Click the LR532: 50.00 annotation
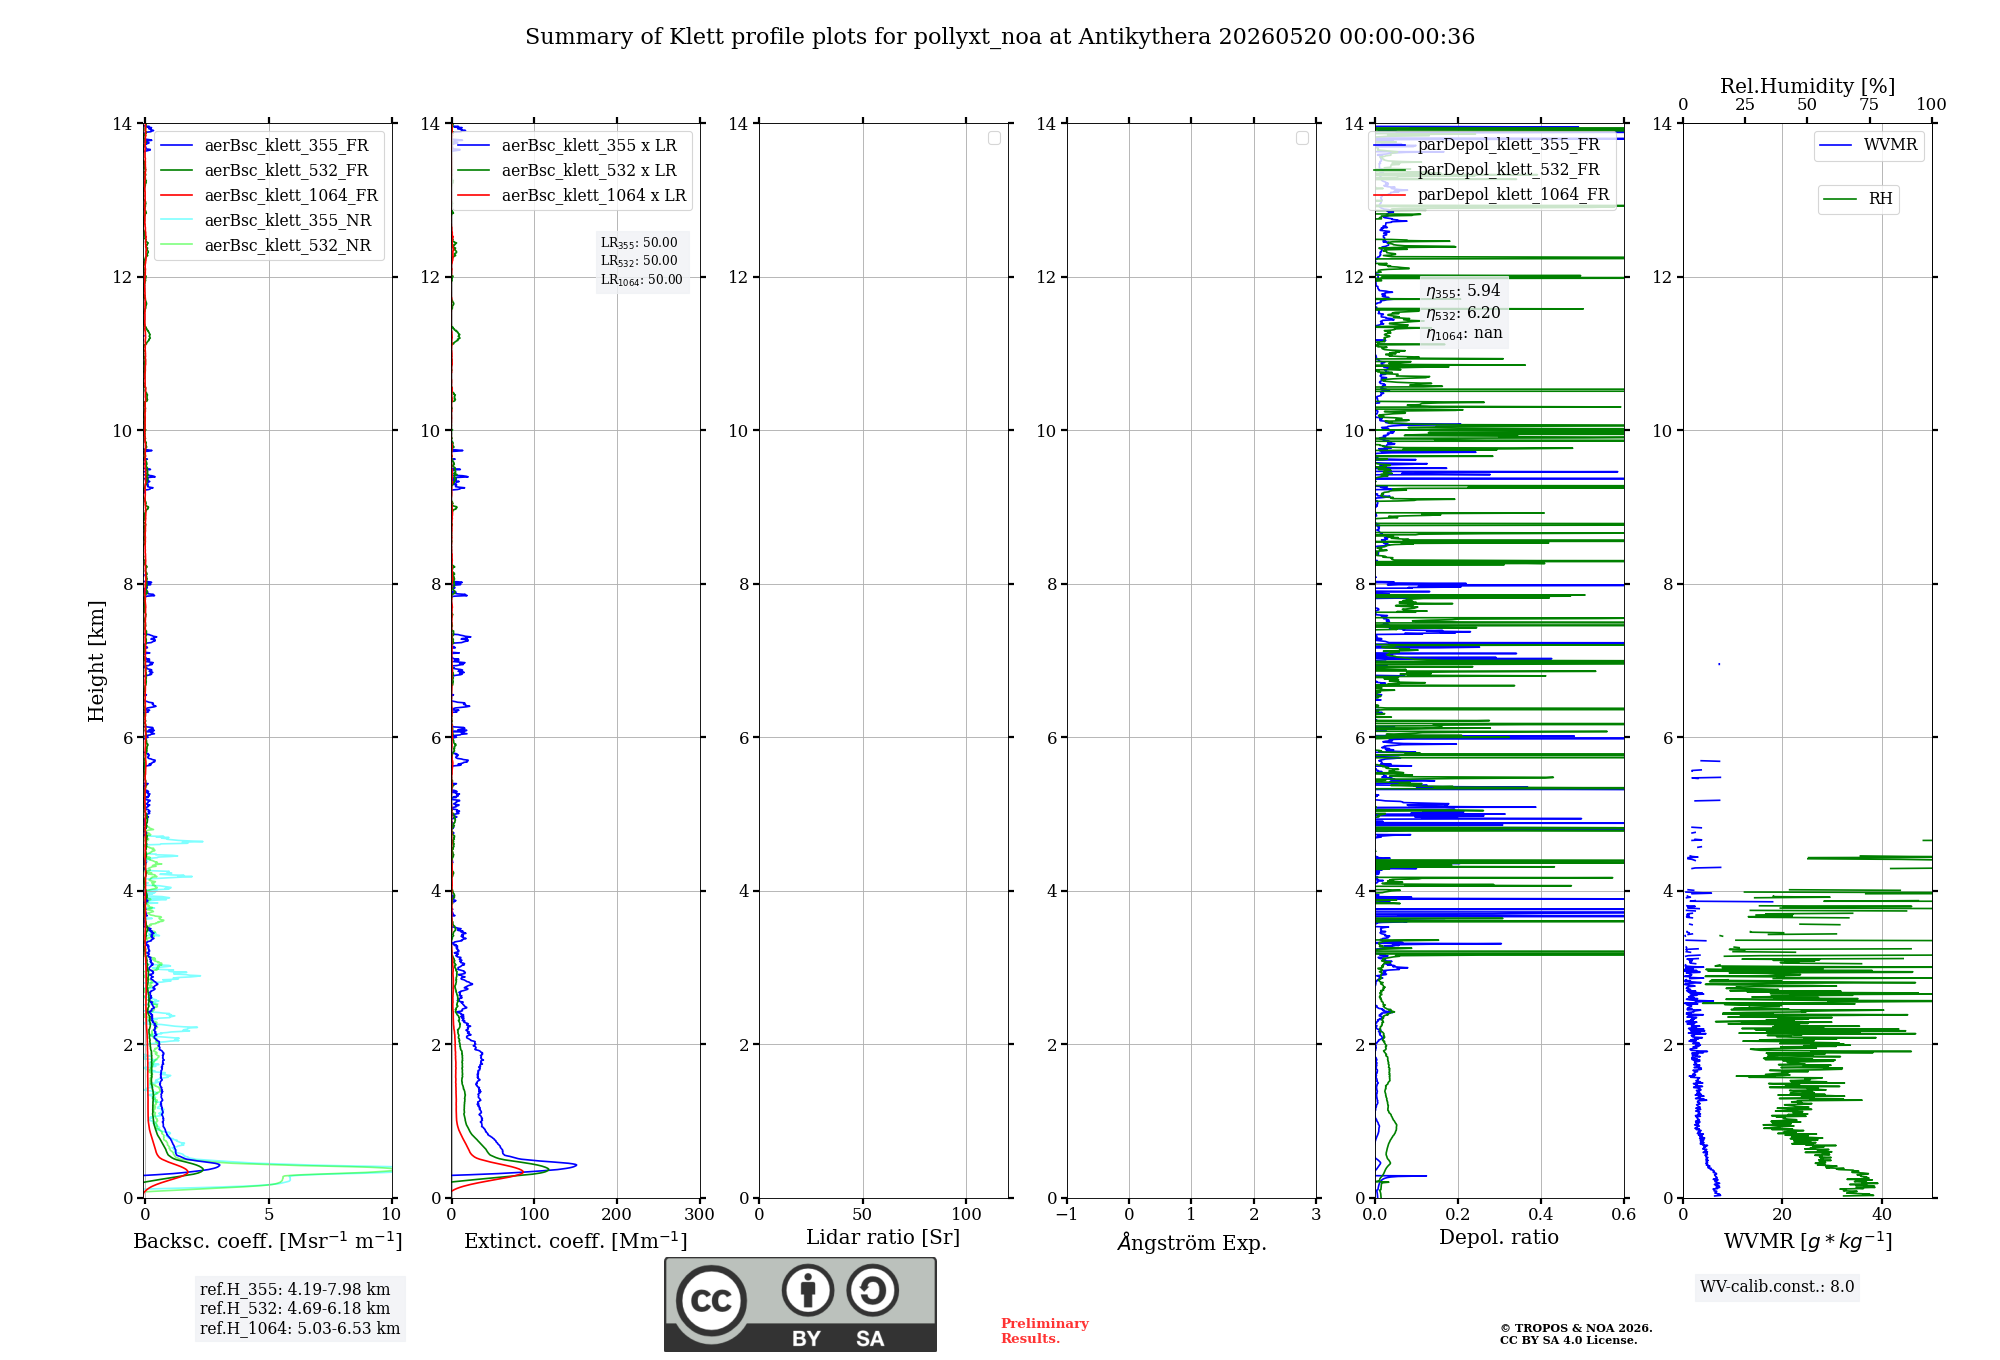Screen dimensions: 2000x1360 [639, 261]
